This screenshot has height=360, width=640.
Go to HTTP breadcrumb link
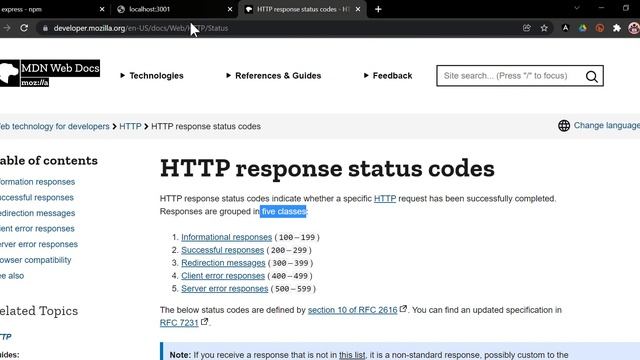tap(130, 127)
